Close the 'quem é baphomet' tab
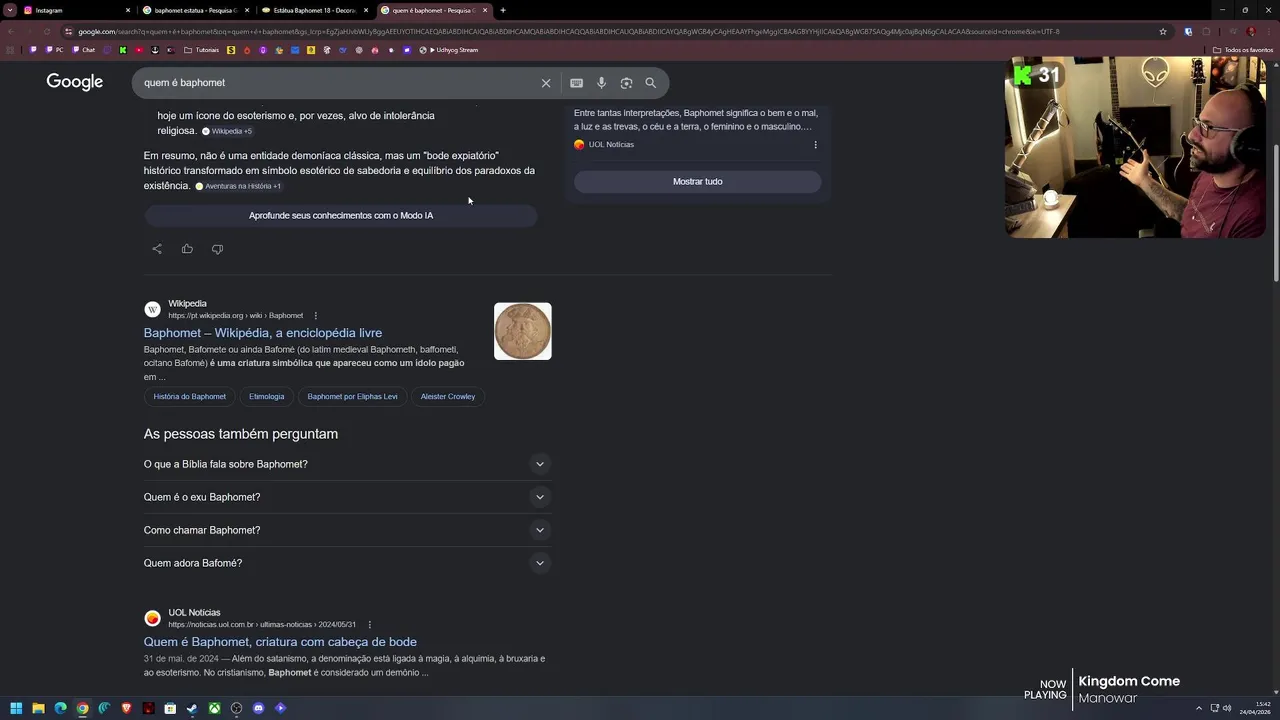The width and height of the screenshot is (1280, 720). [x=485, y=10]
